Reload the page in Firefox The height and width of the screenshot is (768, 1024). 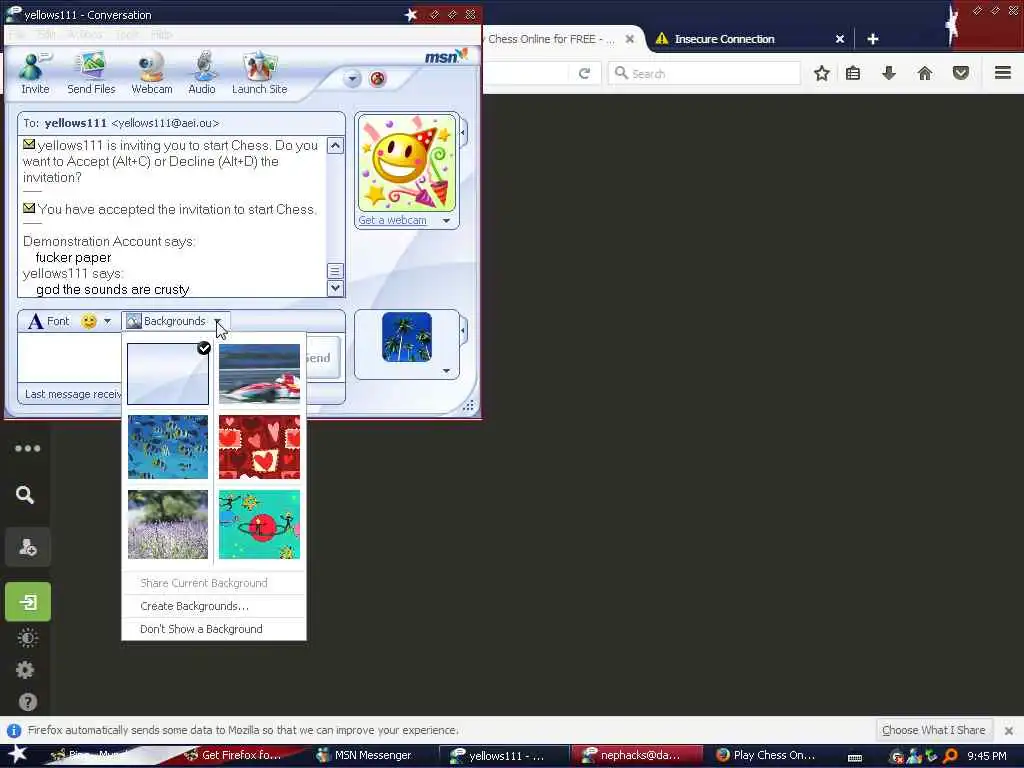[x=584, y=73]
